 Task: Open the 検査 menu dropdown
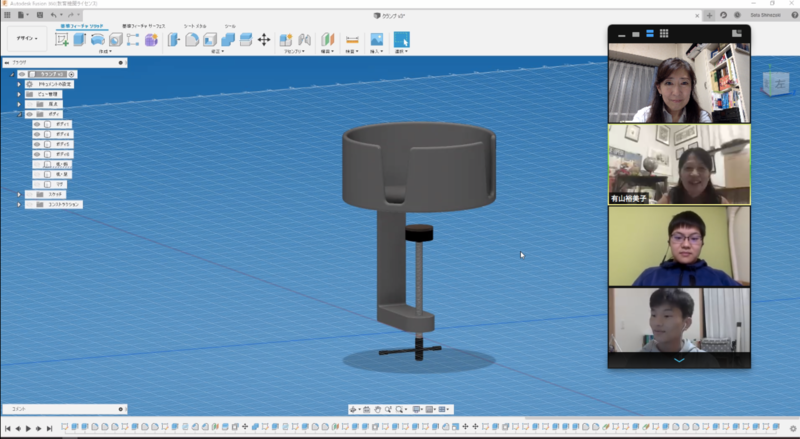(352, 52)
